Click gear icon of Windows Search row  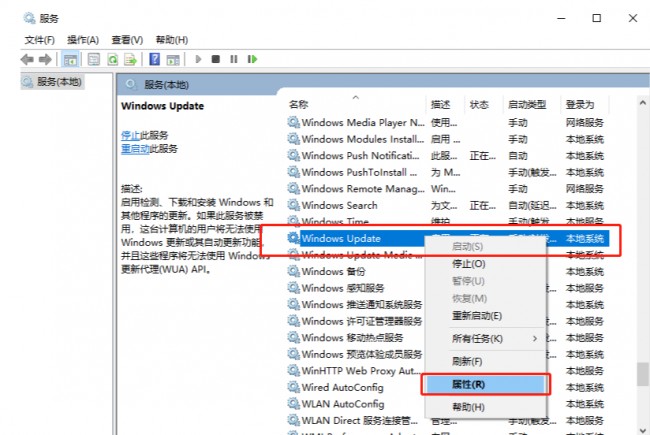[293, 205]
